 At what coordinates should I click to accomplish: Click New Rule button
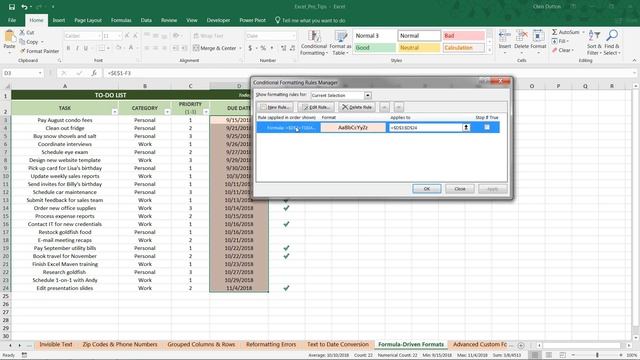[x=276, y=107]
